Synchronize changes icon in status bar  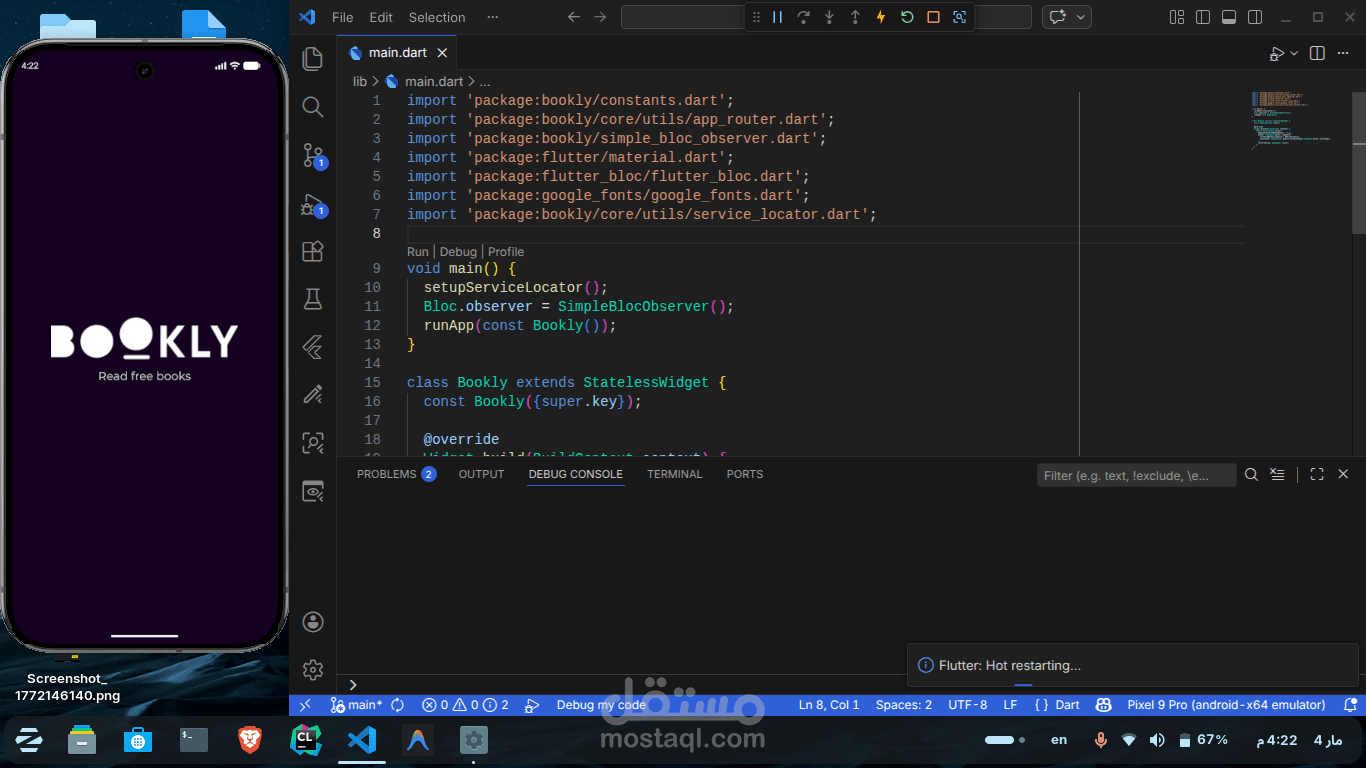(398, 705)
